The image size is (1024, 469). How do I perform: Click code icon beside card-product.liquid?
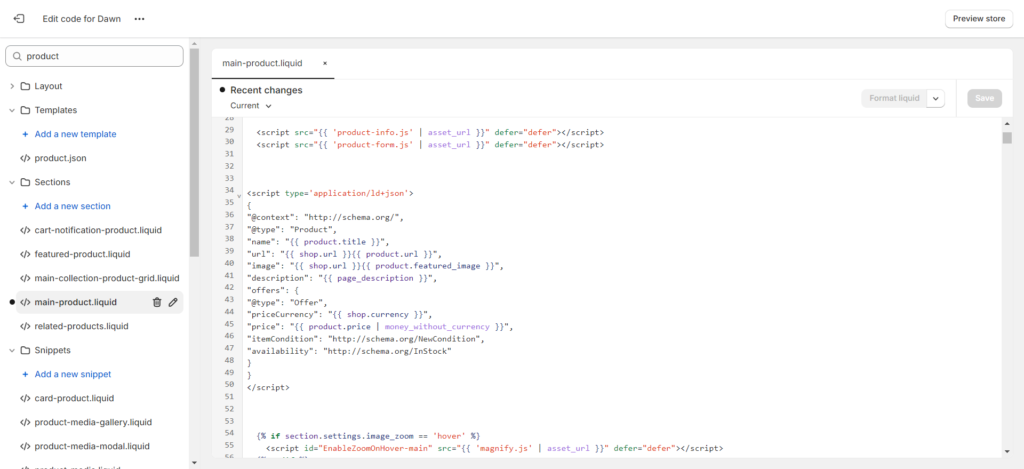click(25, 398)
